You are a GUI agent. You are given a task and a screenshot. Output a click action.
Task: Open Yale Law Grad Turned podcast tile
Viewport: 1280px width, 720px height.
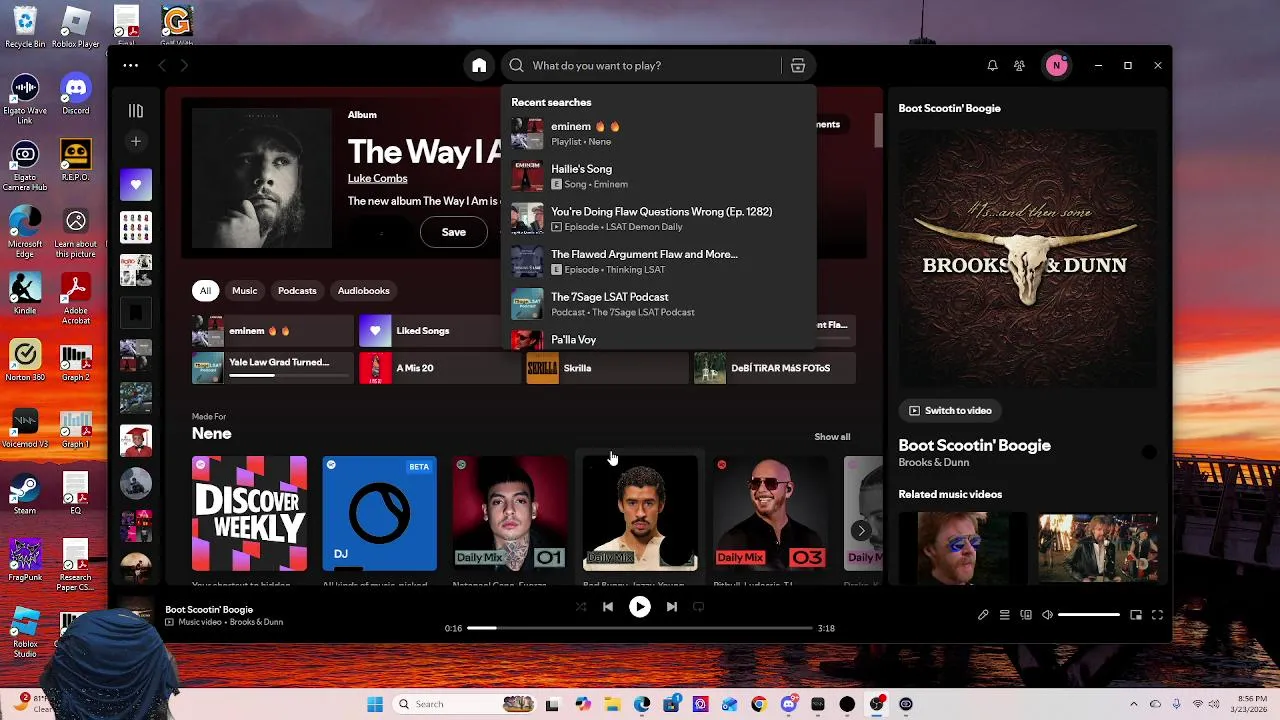point(272,368)
